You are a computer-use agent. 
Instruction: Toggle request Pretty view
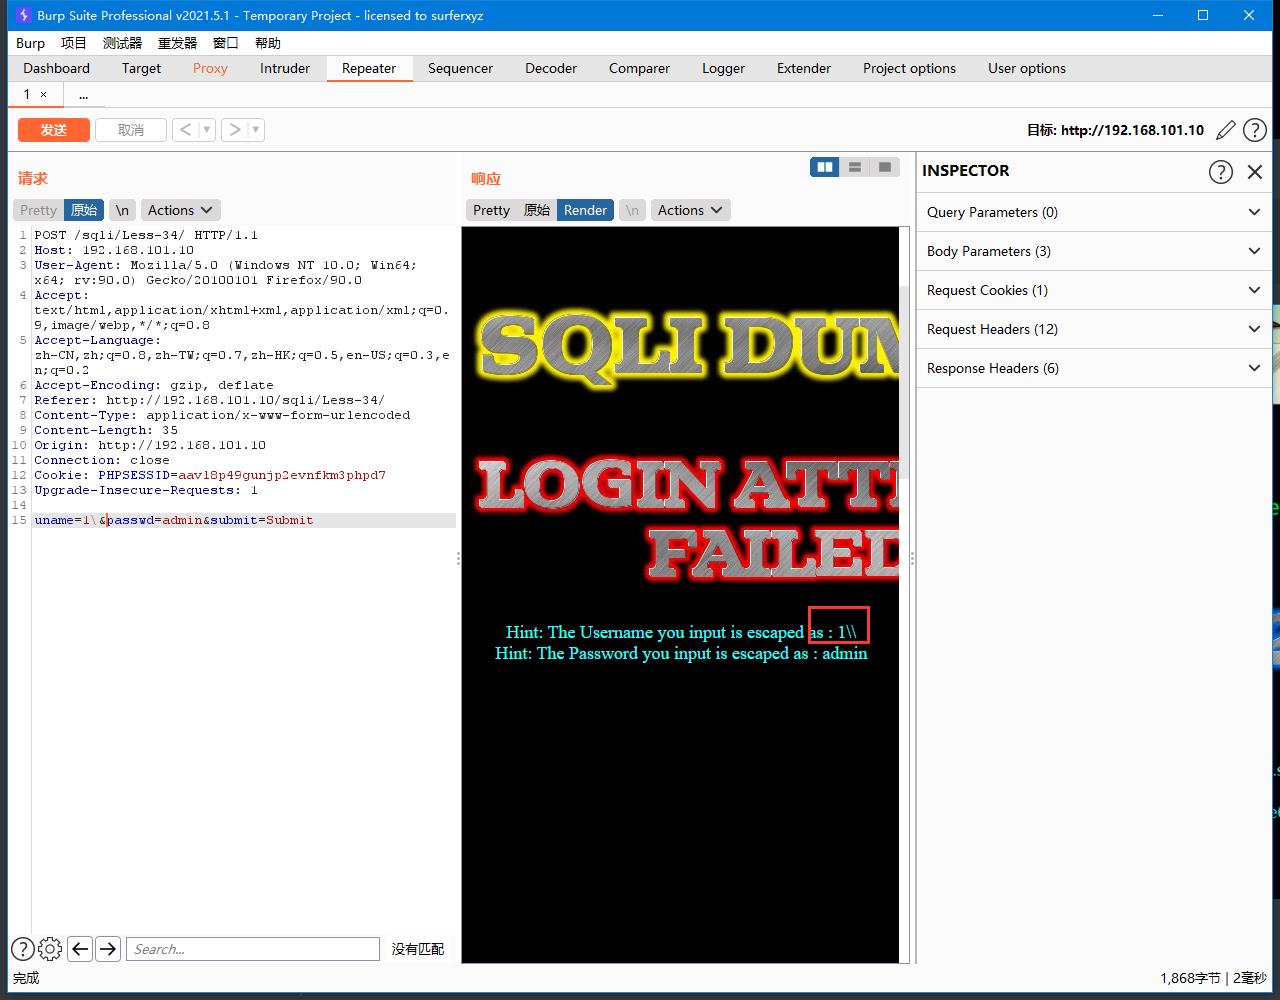point(39,210)
